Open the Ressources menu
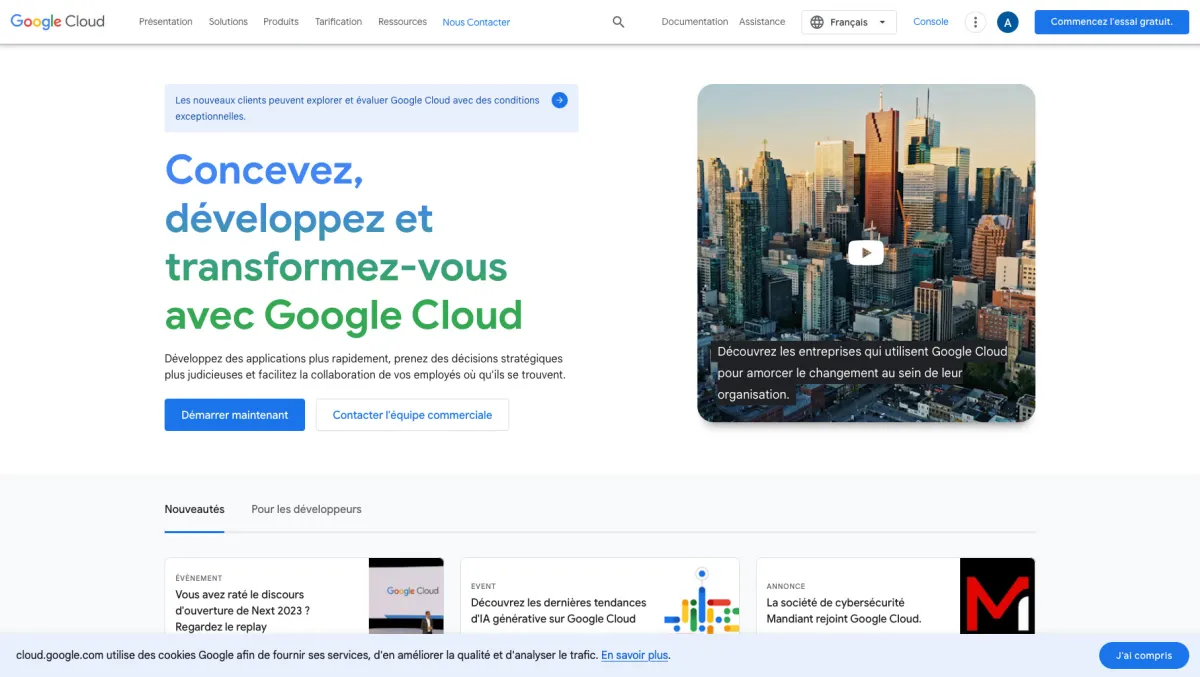This screenshot has width=1200, height=677. (x=402, y=22)
